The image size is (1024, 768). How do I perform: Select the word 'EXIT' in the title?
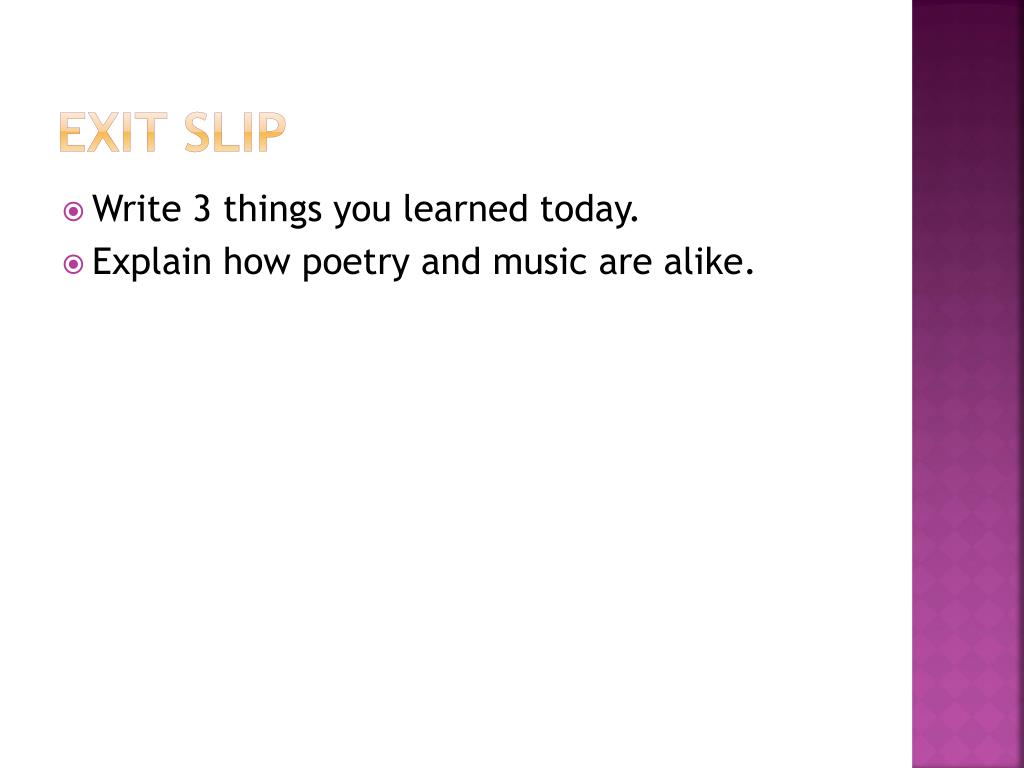[x=110, y=132]
